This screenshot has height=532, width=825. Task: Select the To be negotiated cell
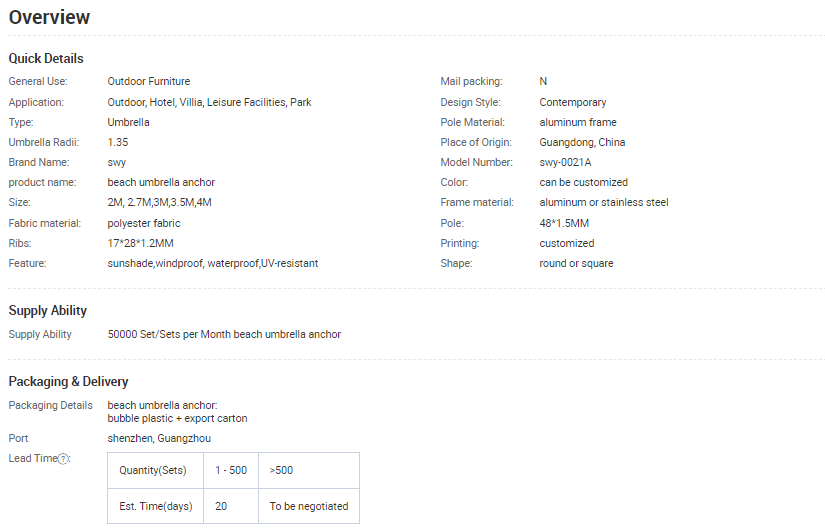(x=308, y=506)
